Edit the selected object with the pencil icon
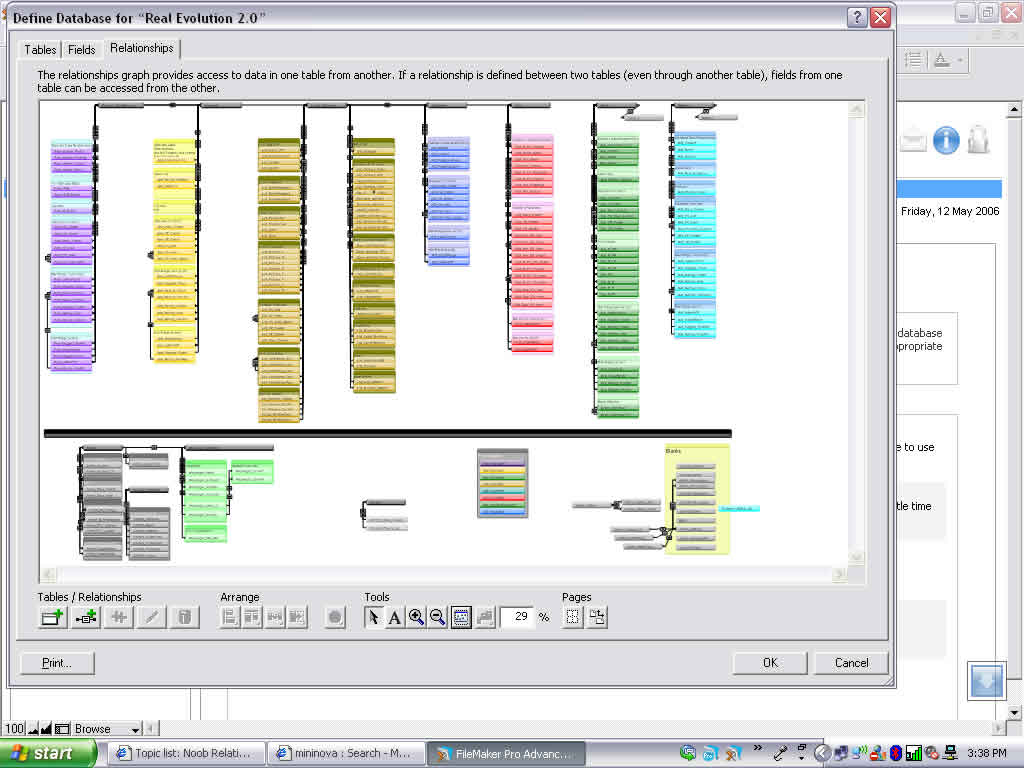The image size is (1024, 768). tap(152, 616)
